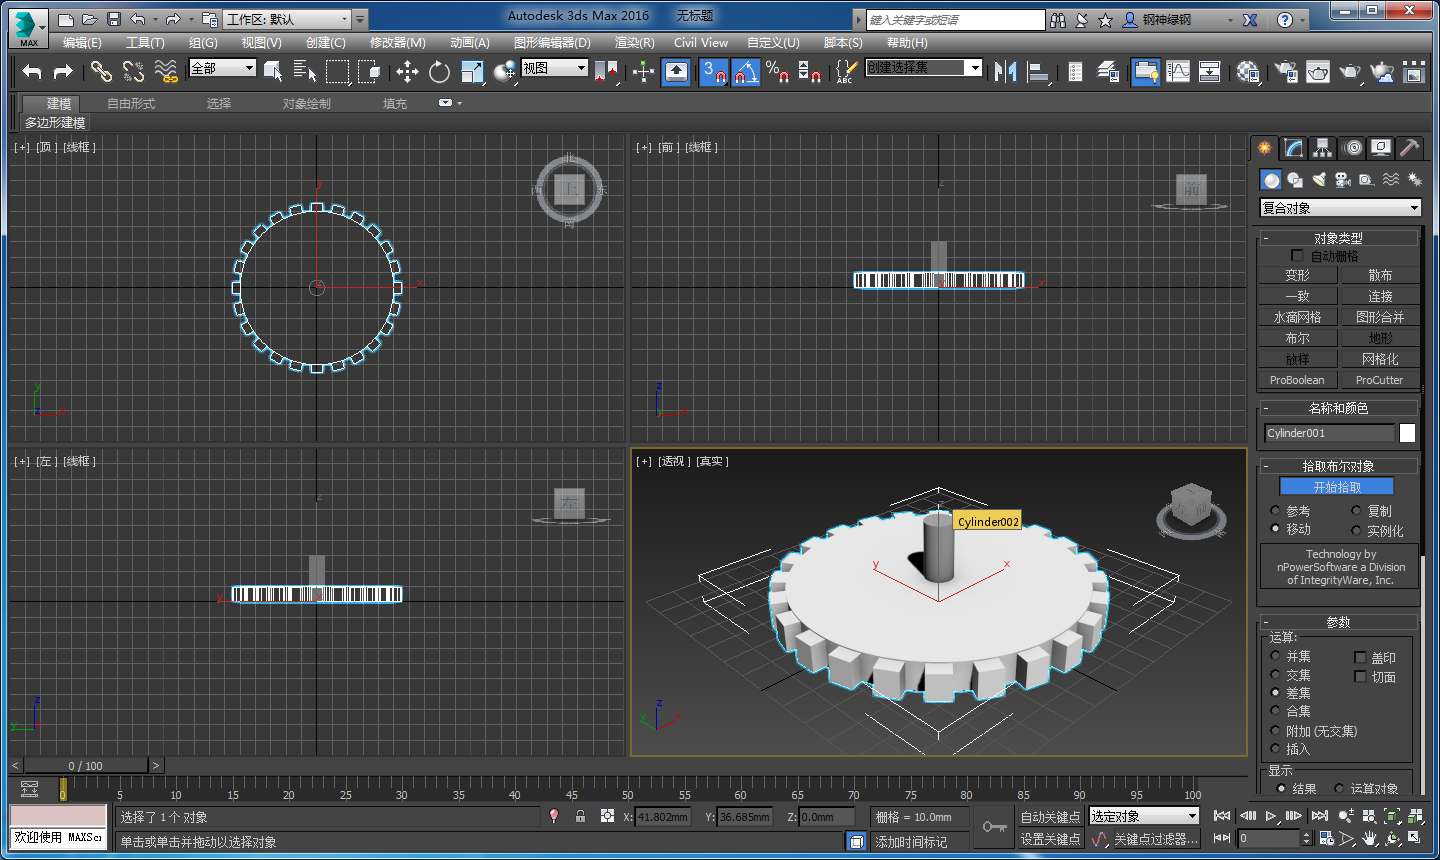Open the 编辑(E) menu
1440x860 pixels.
tap(82, 42)
